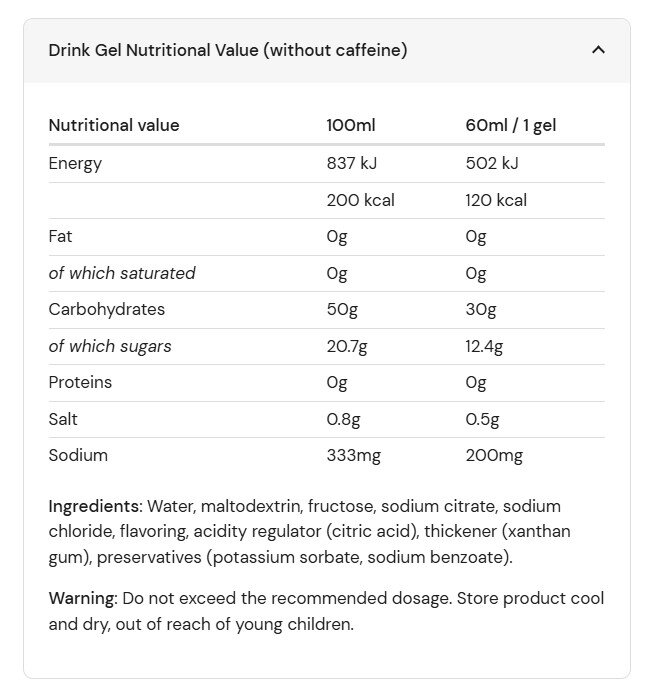Click the bold Warning label
This screenshot has width=650, height=694.
pyautogui.click(x=82, y=598)
